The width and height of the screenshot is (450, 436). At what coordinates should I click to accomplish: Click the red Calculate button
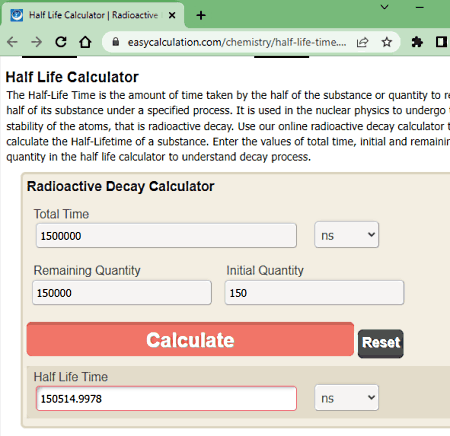[x=190, y=339]
